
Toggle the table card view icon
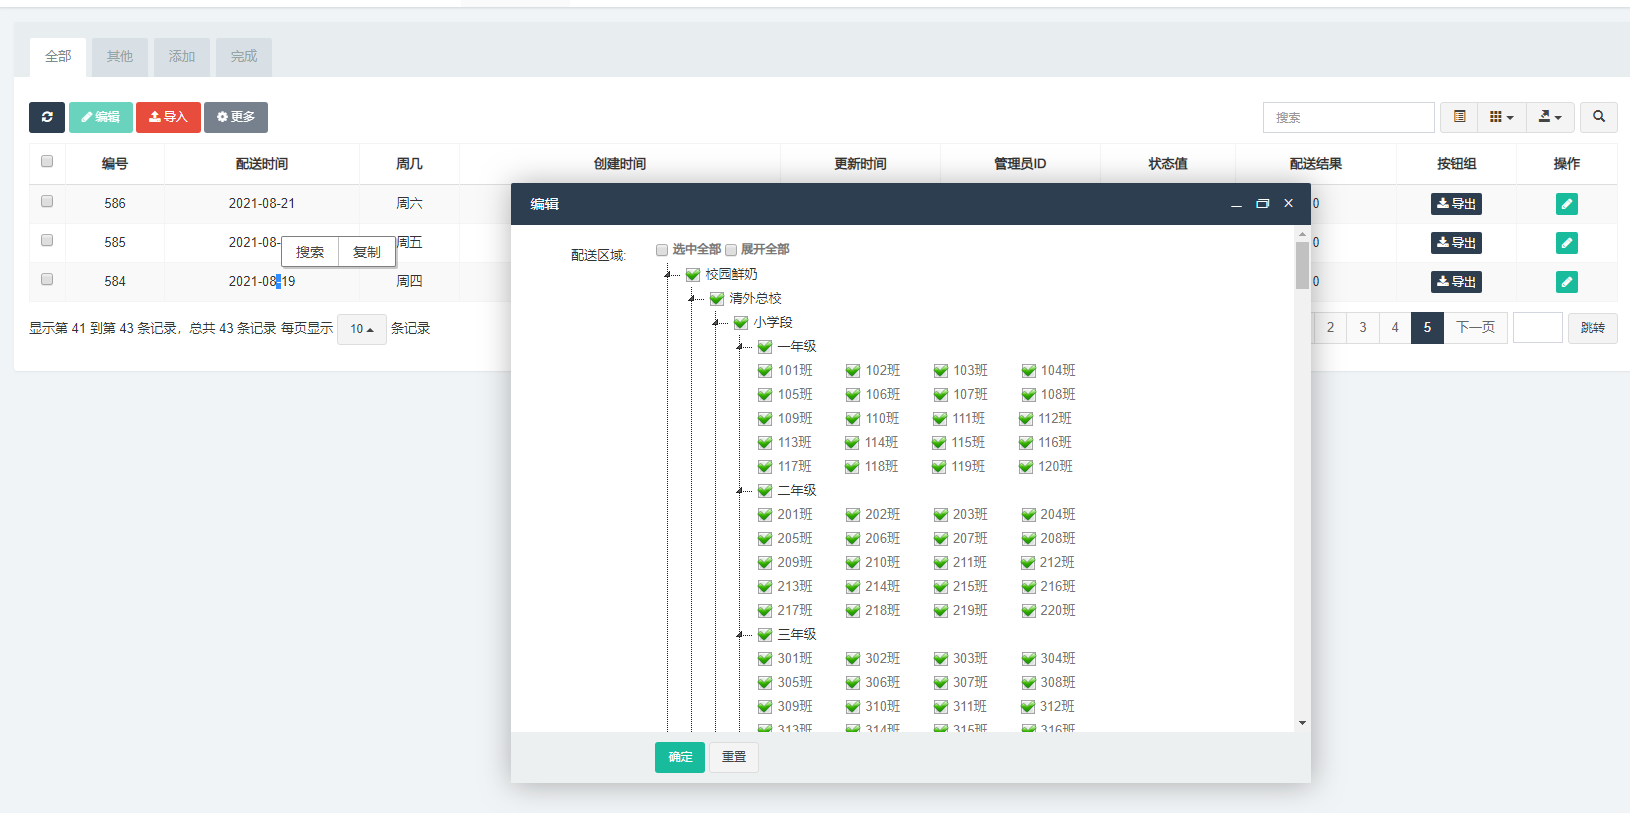pos(1459,117)
